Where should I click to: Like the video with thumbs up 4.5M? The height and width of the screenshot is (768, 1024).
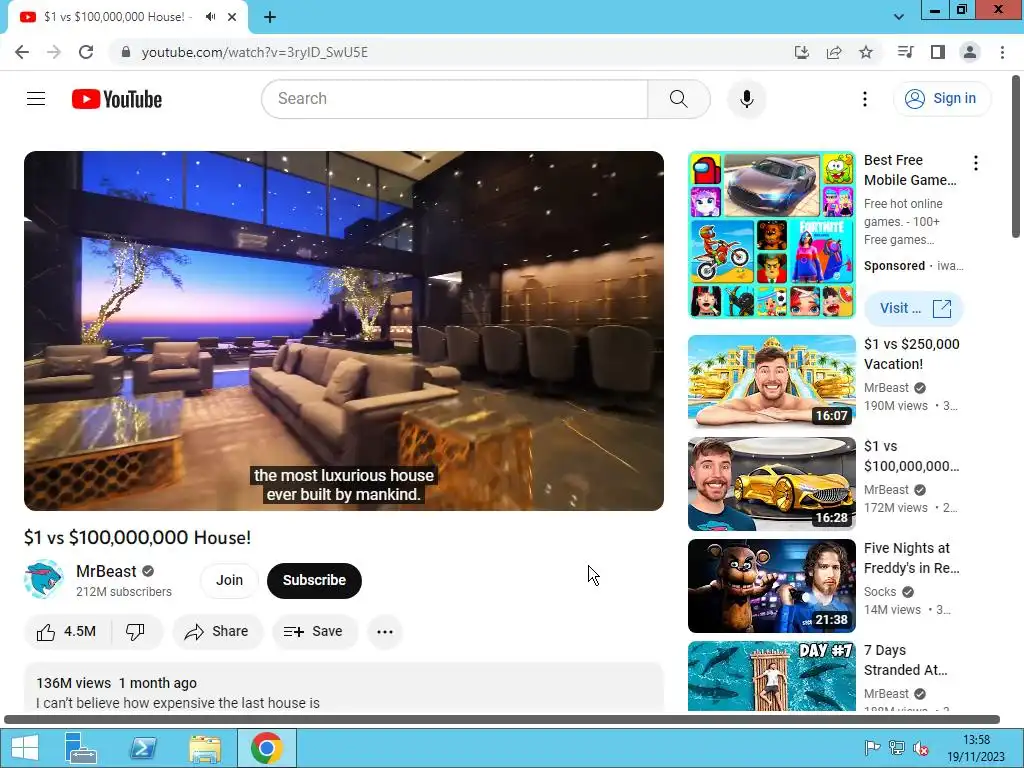pyautogui.click(x=67, y=632)
